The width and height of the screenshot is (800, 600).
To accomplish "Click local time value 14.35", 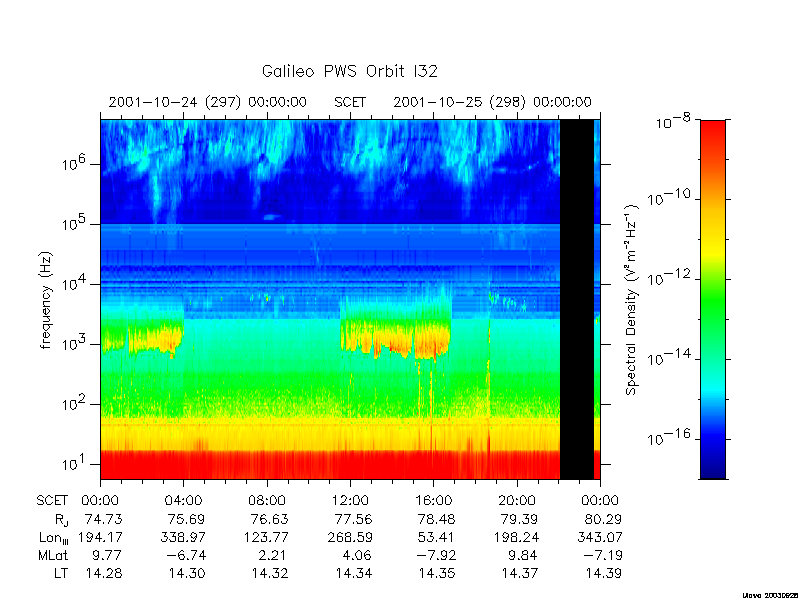I will click(437, 573).
